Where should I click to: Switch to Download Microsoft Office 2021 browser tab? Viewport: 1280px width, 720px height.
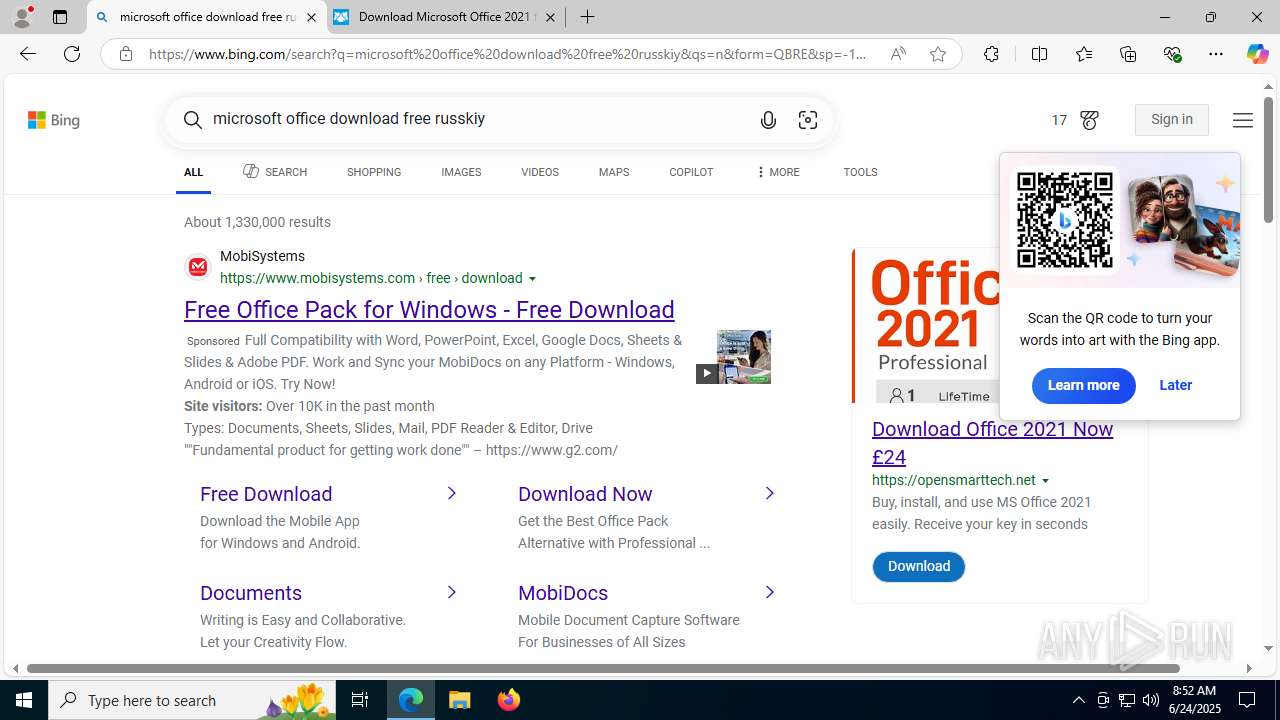tap(445, 17)
